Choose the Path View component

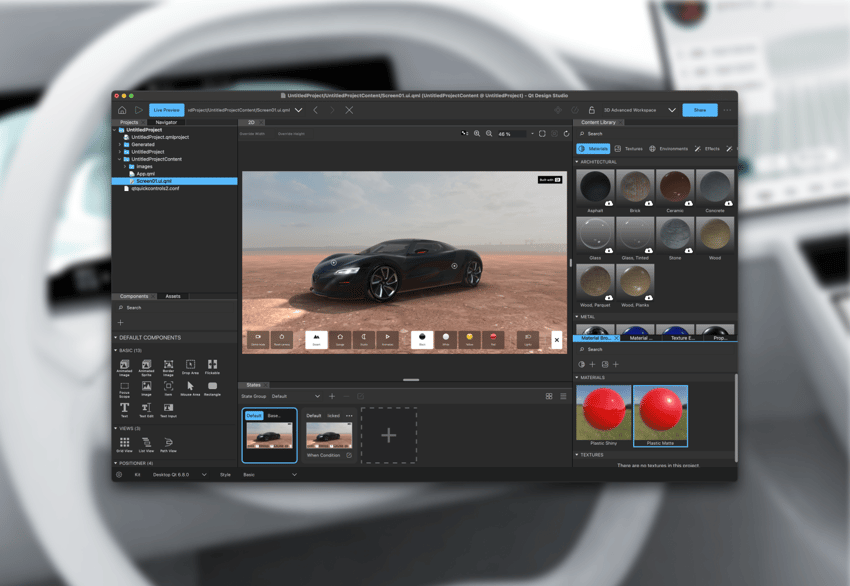click(168, 443)
